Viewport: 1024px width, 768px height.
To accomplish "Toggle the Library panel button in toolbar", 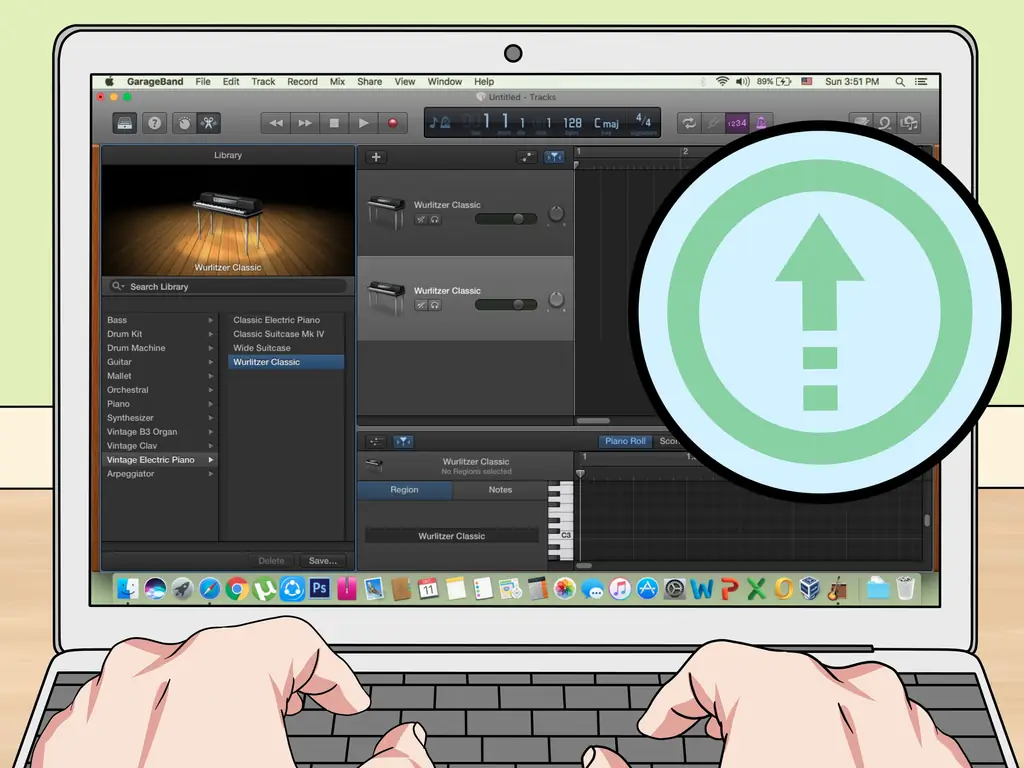I will tap(125, 123).
